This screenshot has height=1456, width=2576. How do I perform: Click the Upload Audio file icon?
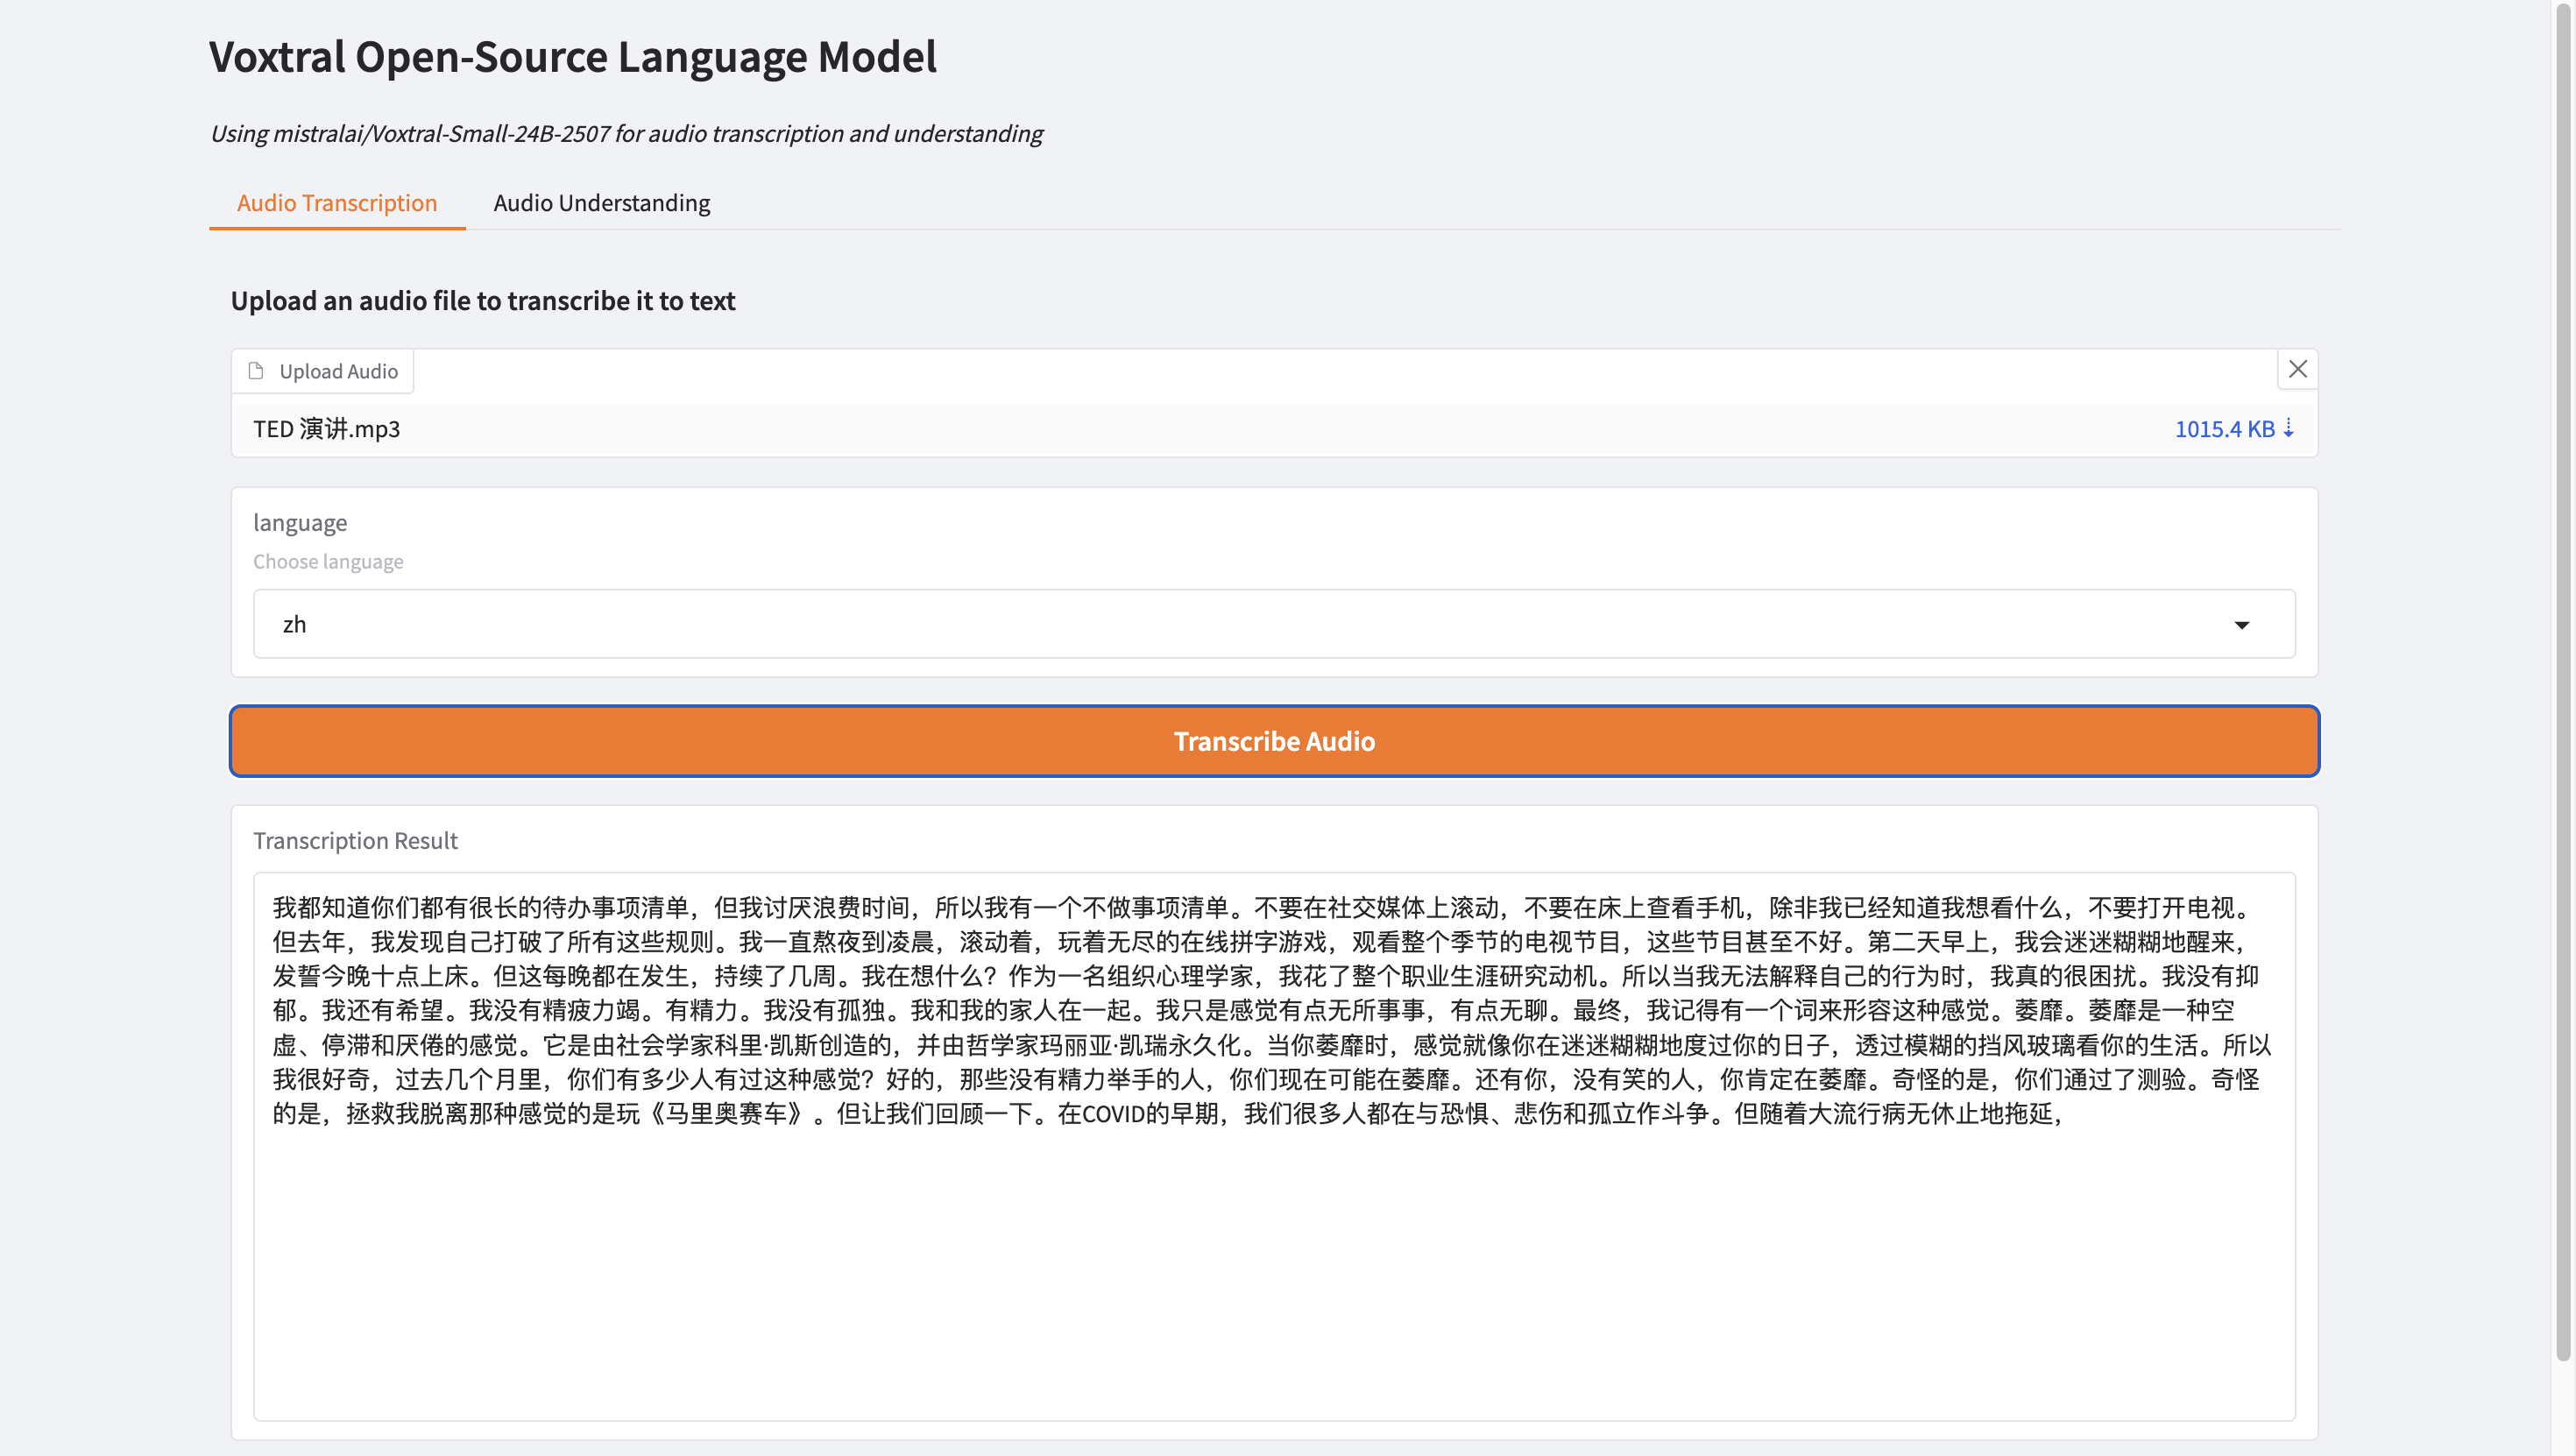(x=256, y=371)
